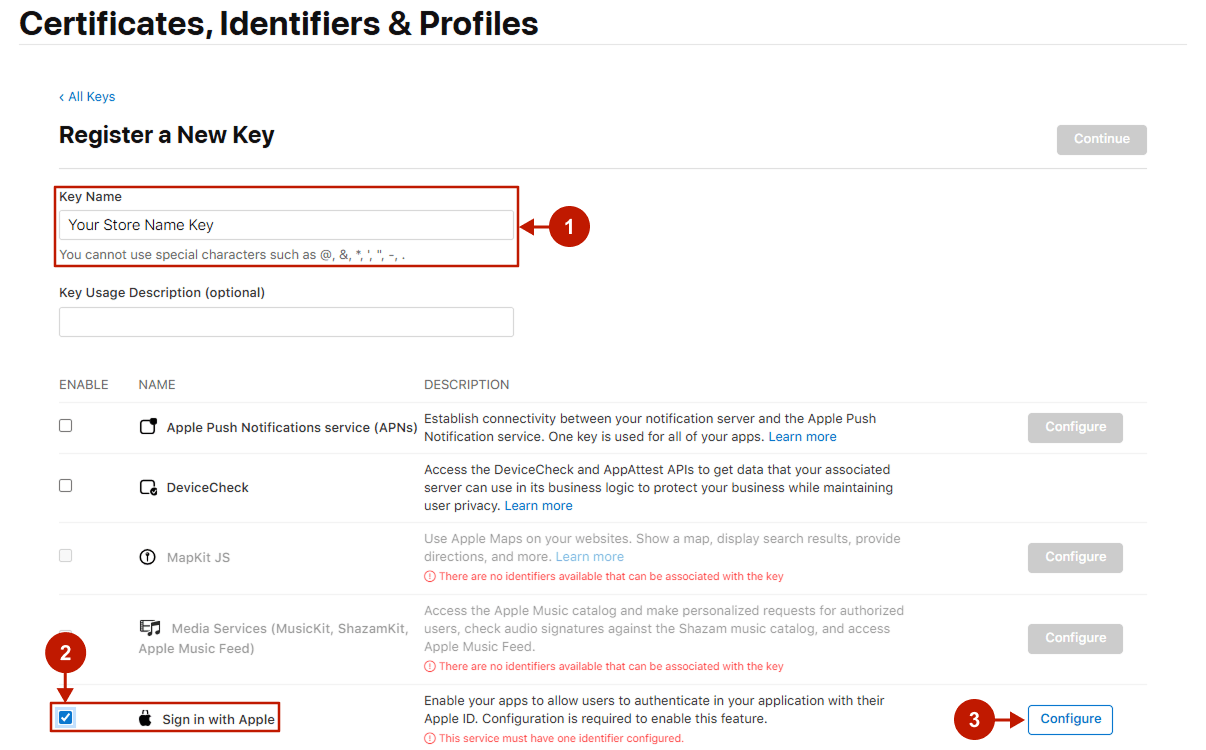Viewport: 1206px width, 750px height.
Task: Click the Media Services music icon
Action: pyautogui.click(x=150, y=628)
